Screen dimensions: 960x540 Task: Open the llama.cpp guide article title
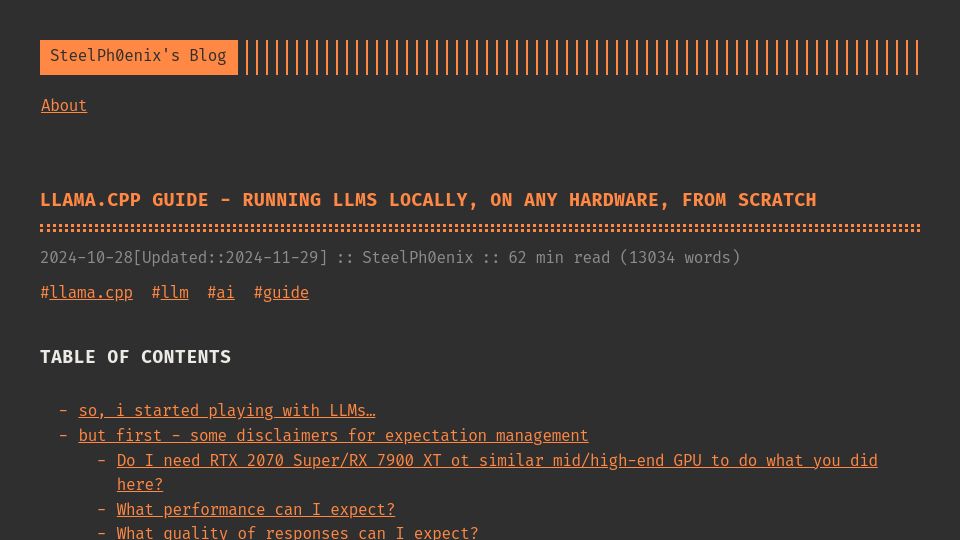428,200
